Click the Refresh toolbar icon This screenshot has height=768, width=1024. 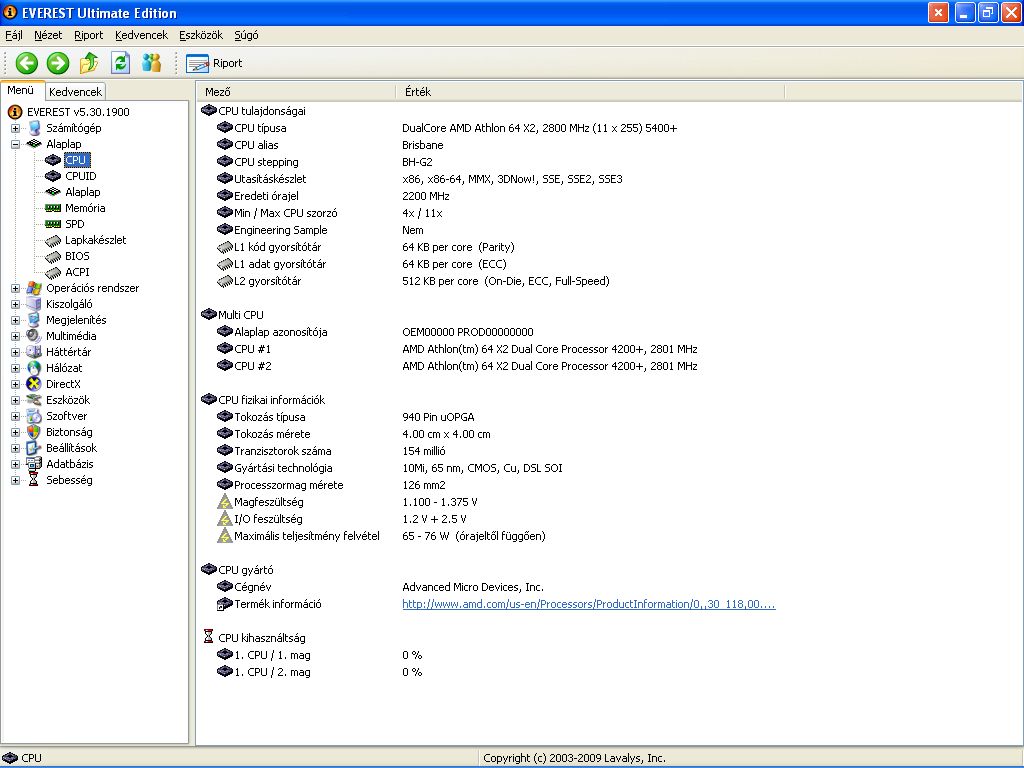pos(121,63)
